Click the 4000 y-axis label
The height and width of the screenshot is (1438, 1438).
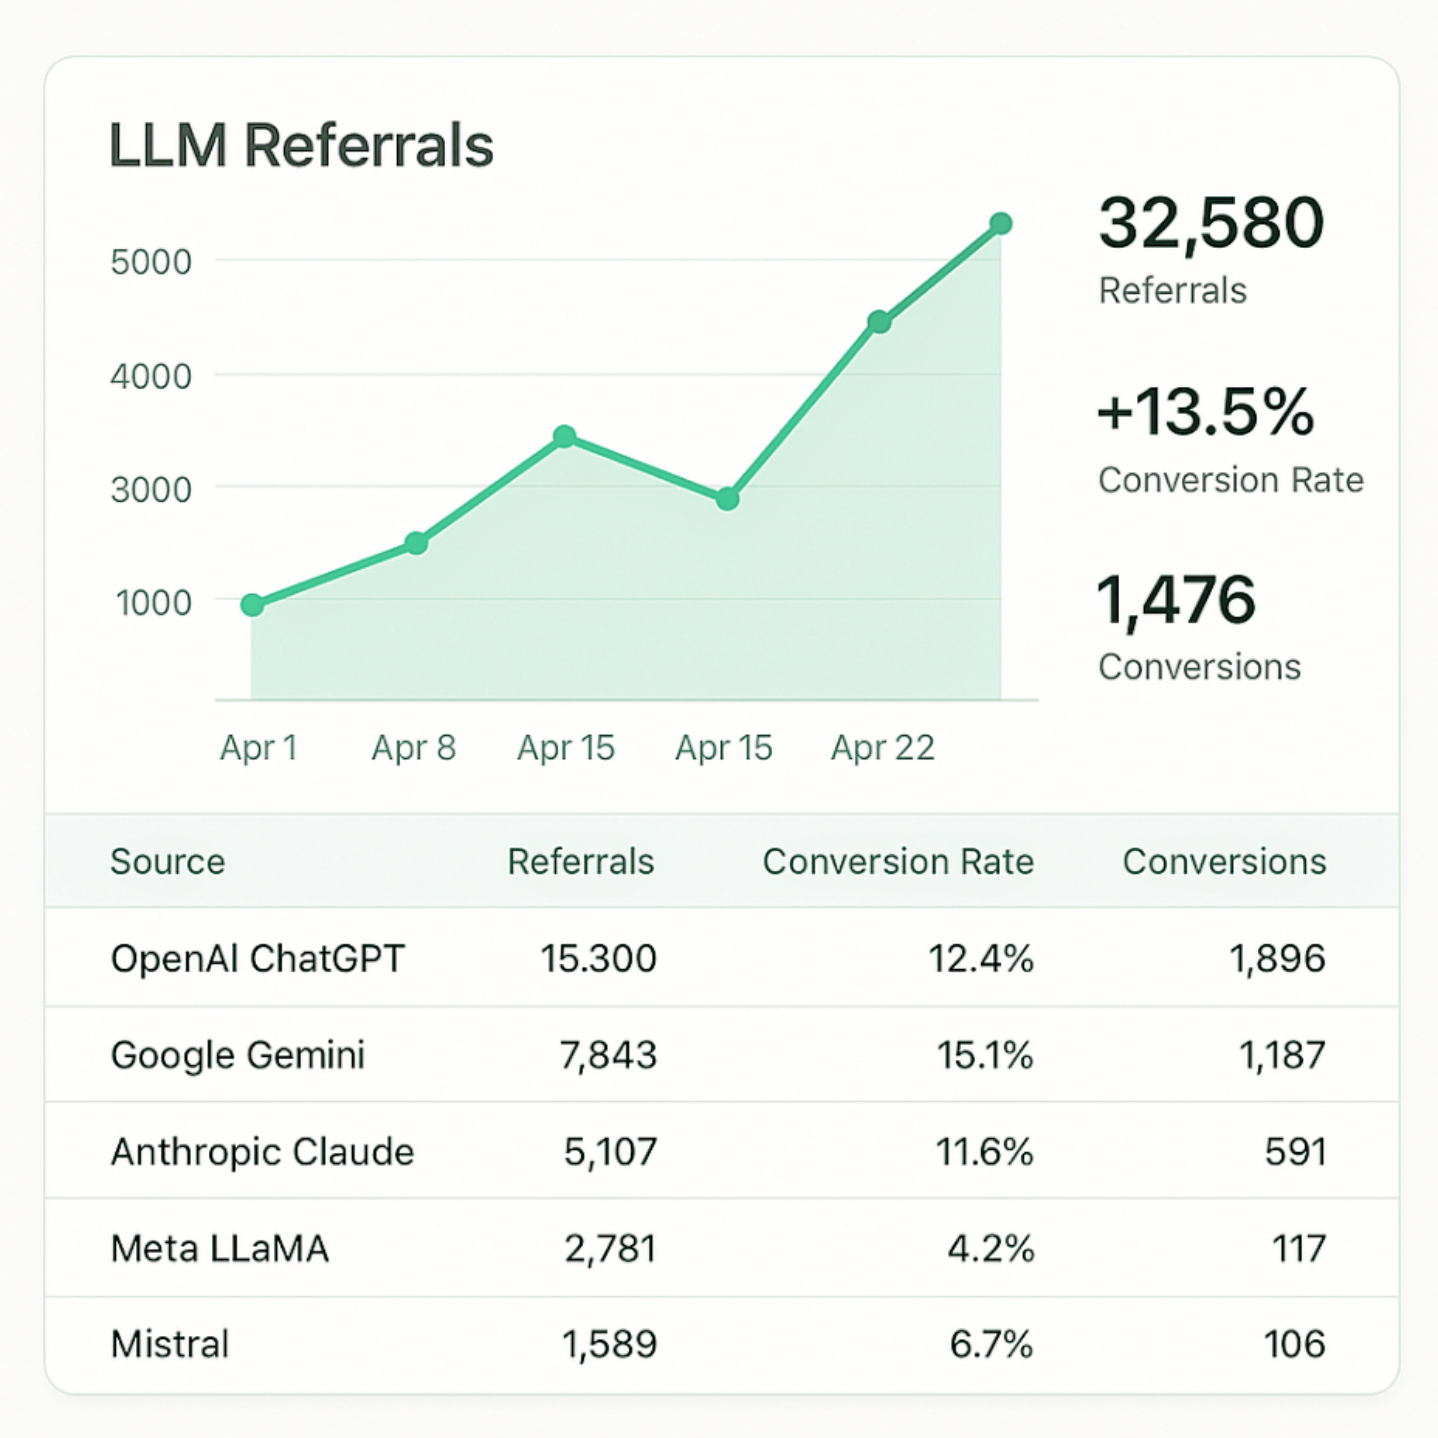tap(151, 377)
